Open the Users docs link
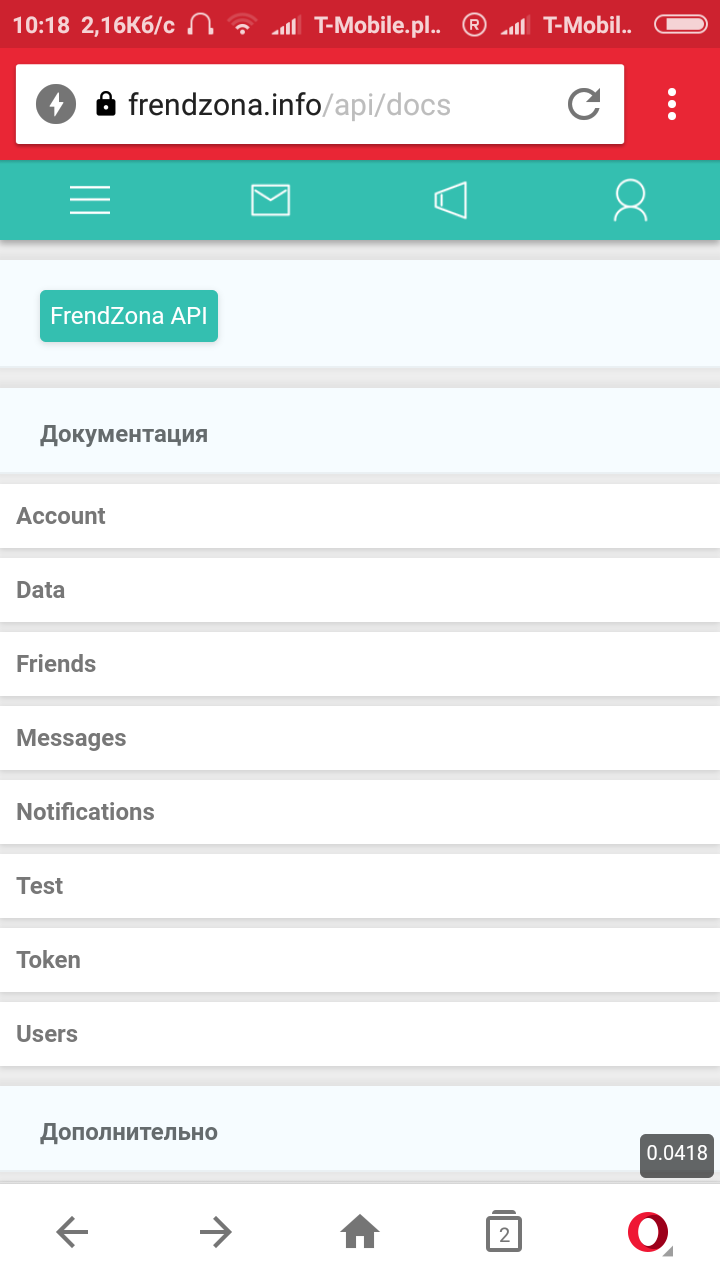 coord(47,1034)
